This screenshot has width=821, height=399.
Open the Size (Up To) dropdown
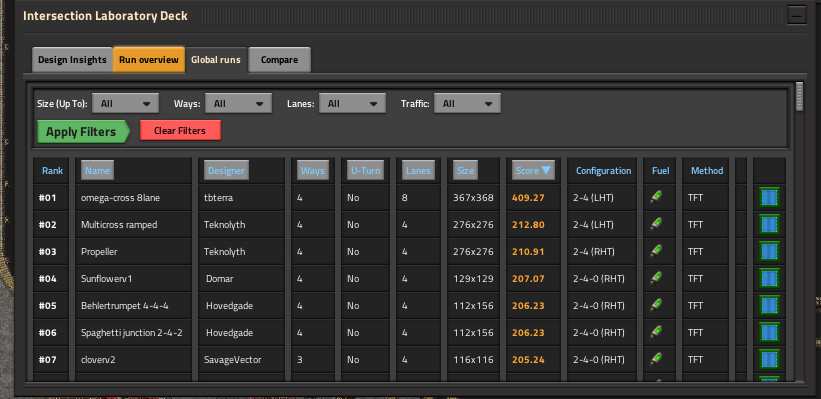click(x=126, y=104)
